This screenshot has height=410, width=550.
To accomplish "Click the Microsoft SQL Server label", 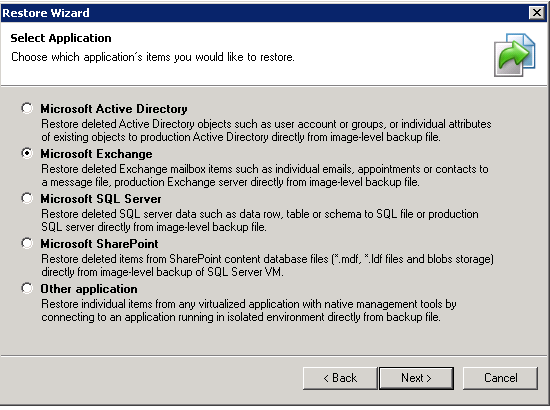I will click(x=101, y=199).
